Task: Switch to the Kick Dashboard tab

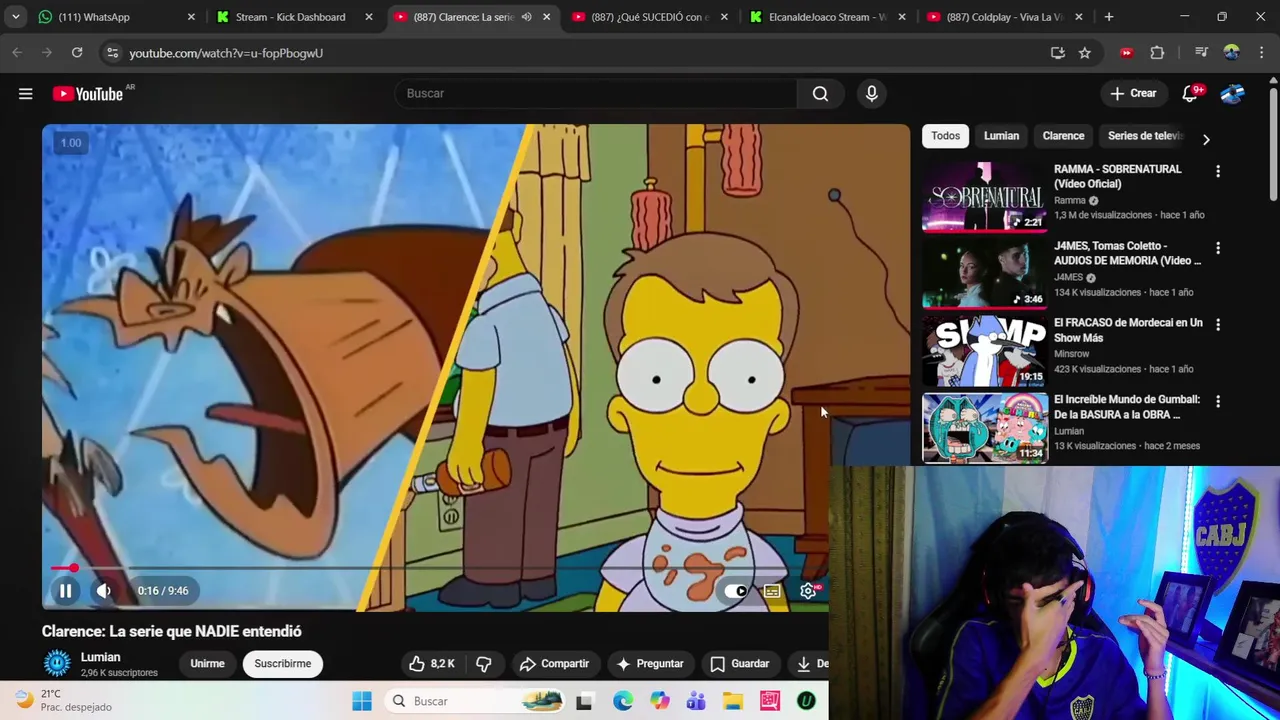Action: tap(294, 17)
